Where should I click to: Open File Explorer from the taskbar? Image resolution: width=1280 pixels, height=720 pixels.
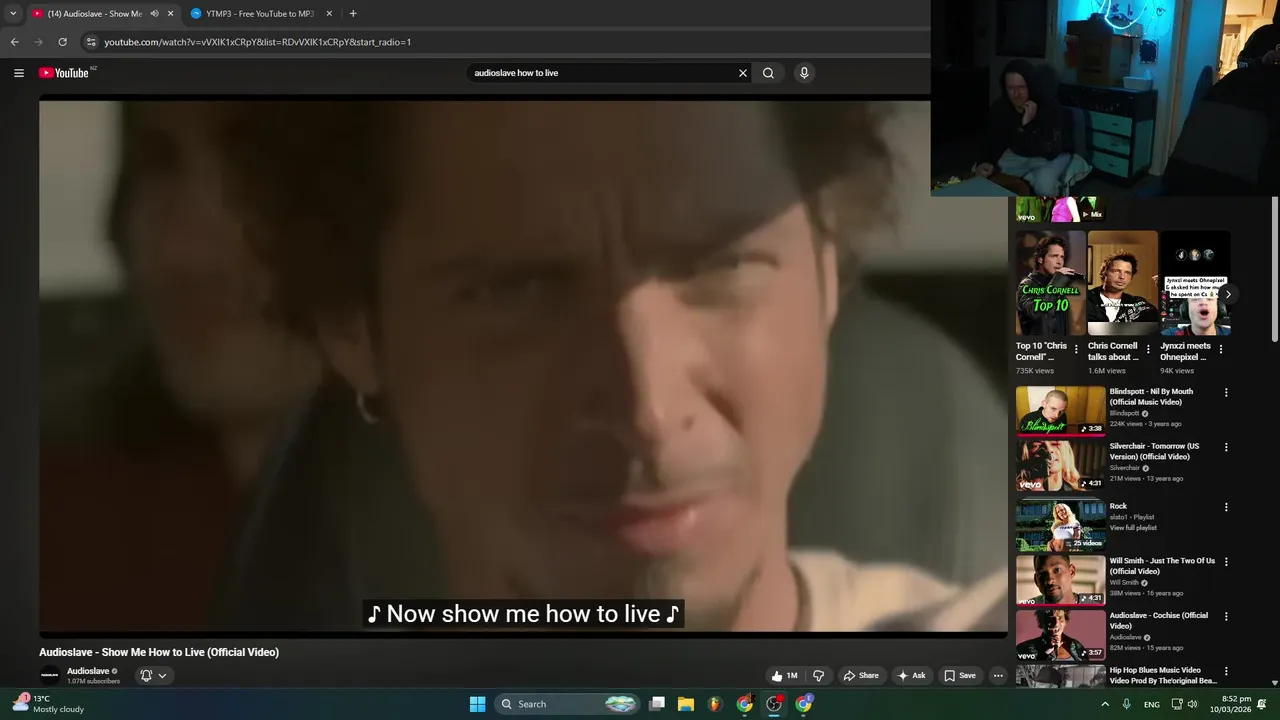(x=686, y=704)
